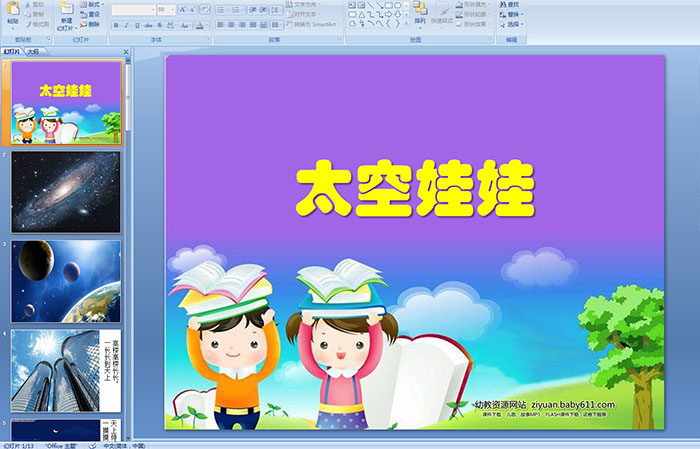Open the line spacing dropdown
Viewport: 700px width, 449px height.
click(277, 9)
